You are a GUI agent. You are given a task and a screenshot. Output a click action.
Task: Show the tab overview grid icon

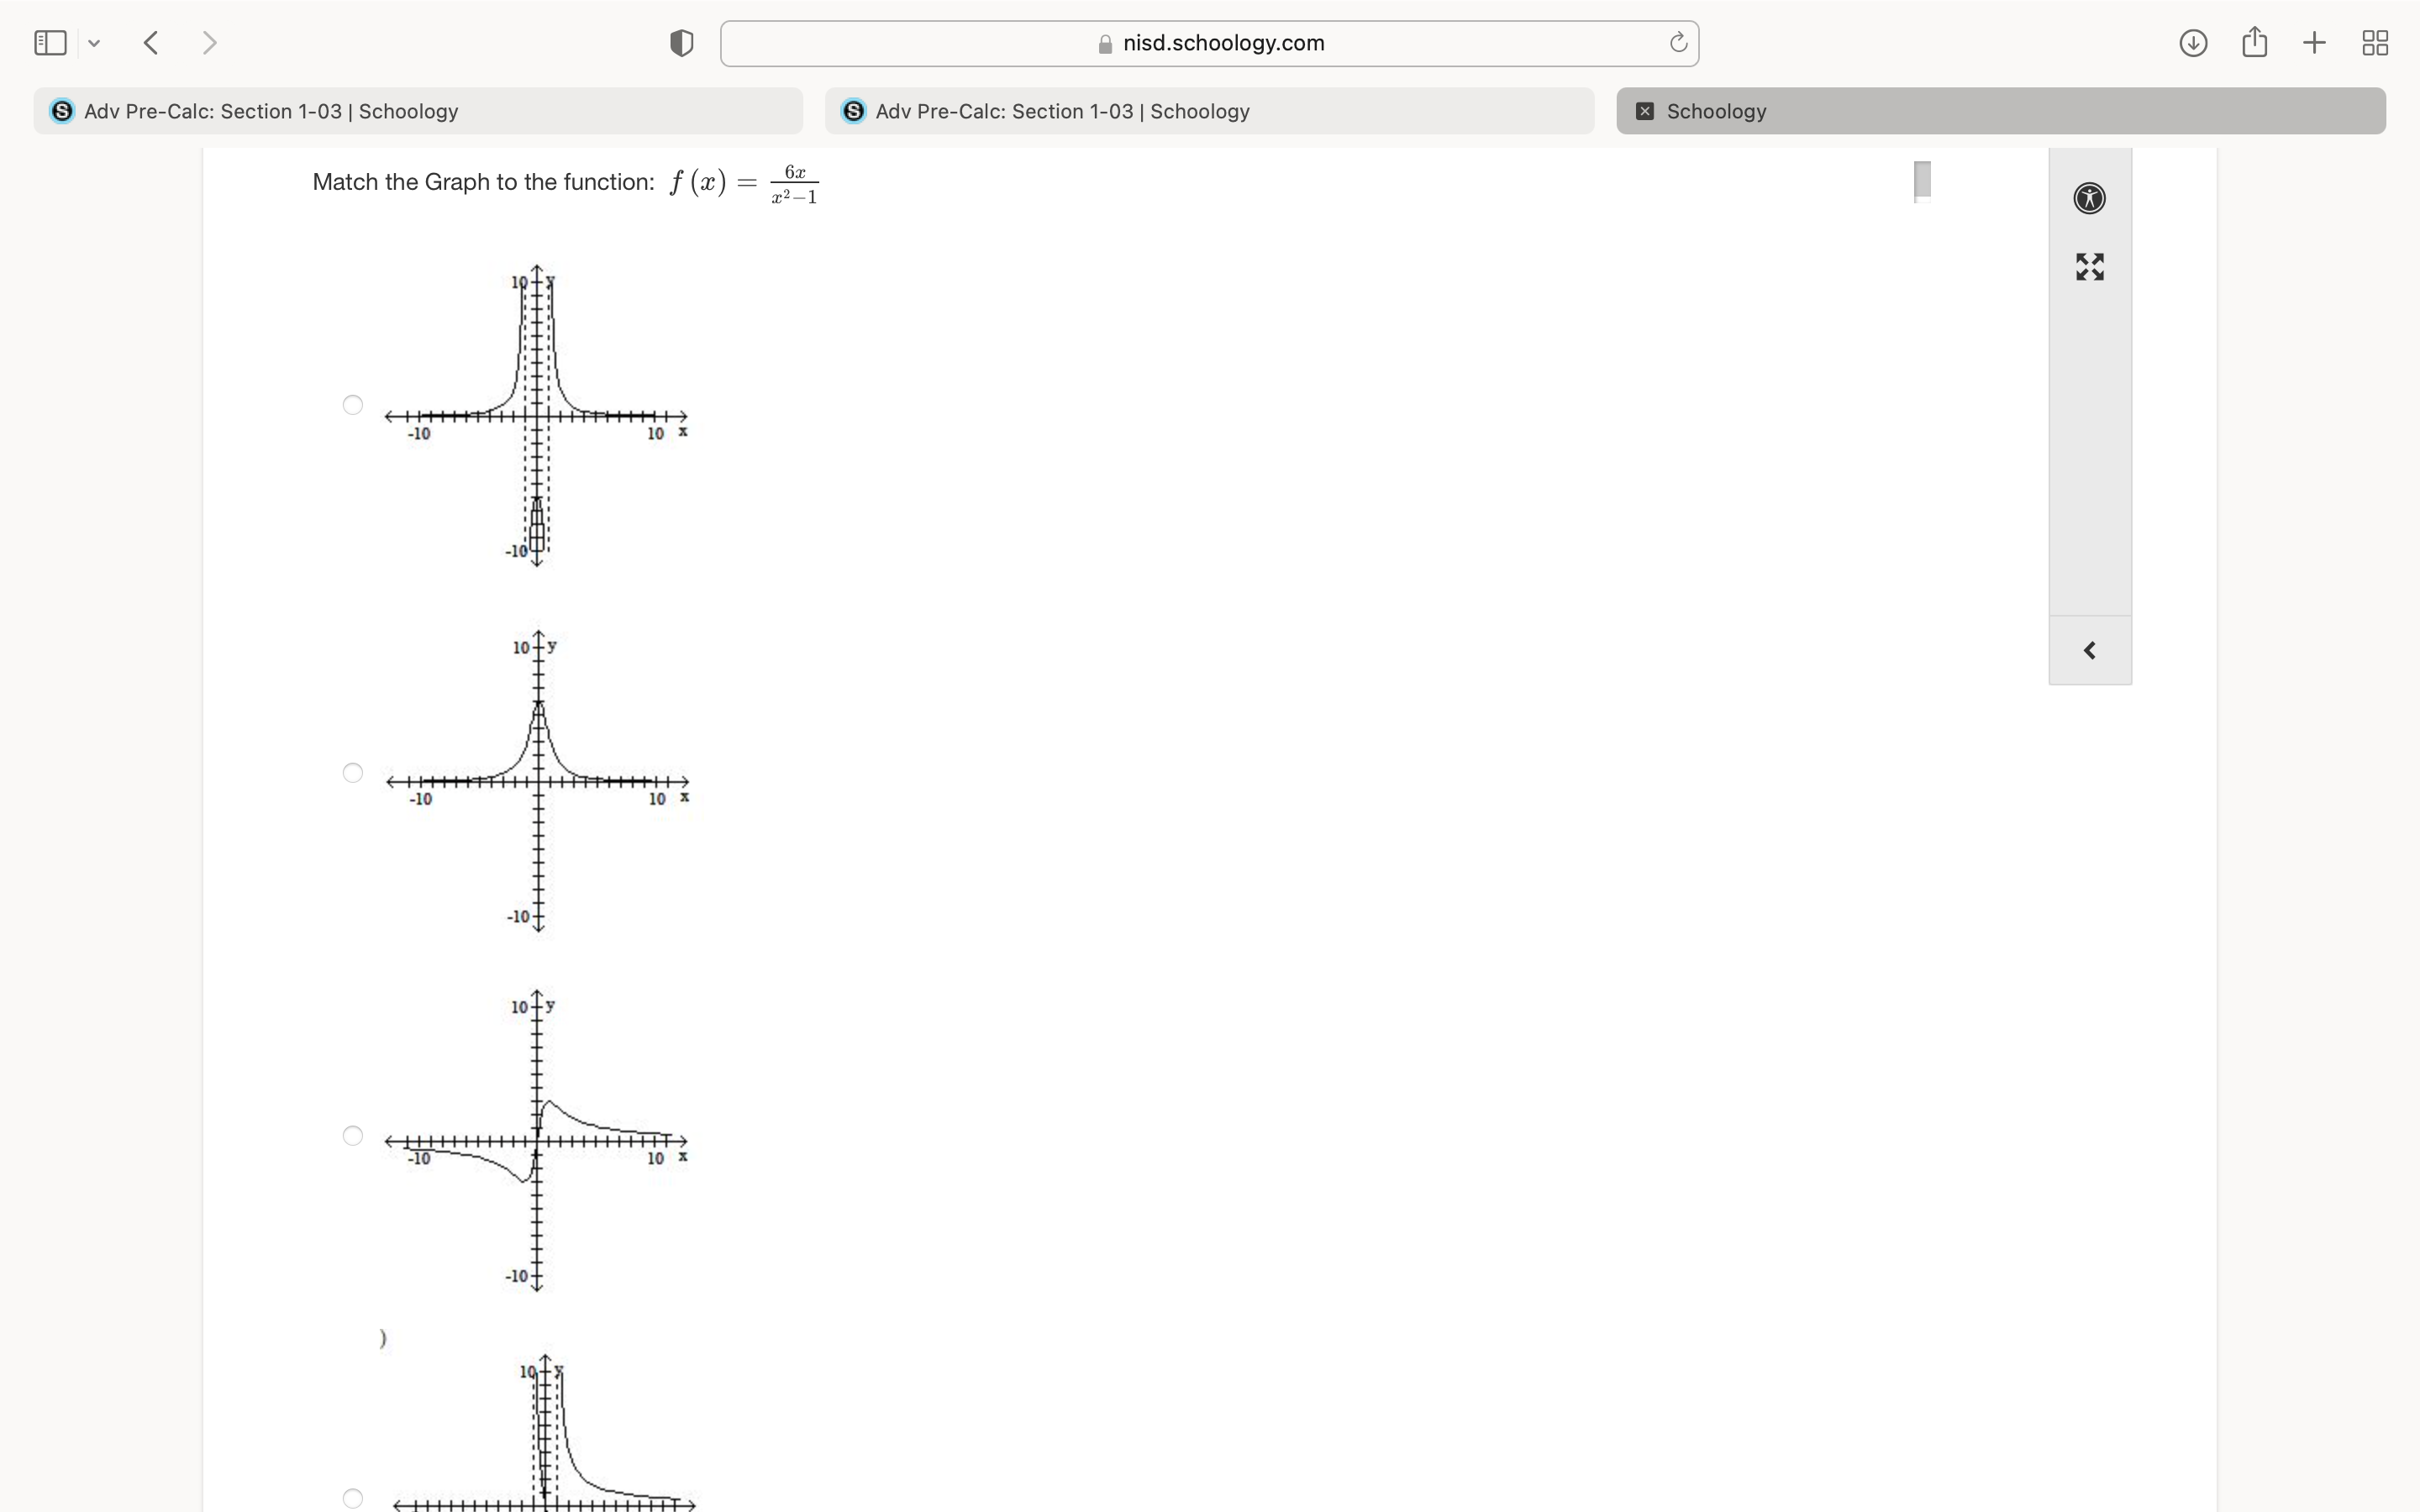pos(2375,43)
